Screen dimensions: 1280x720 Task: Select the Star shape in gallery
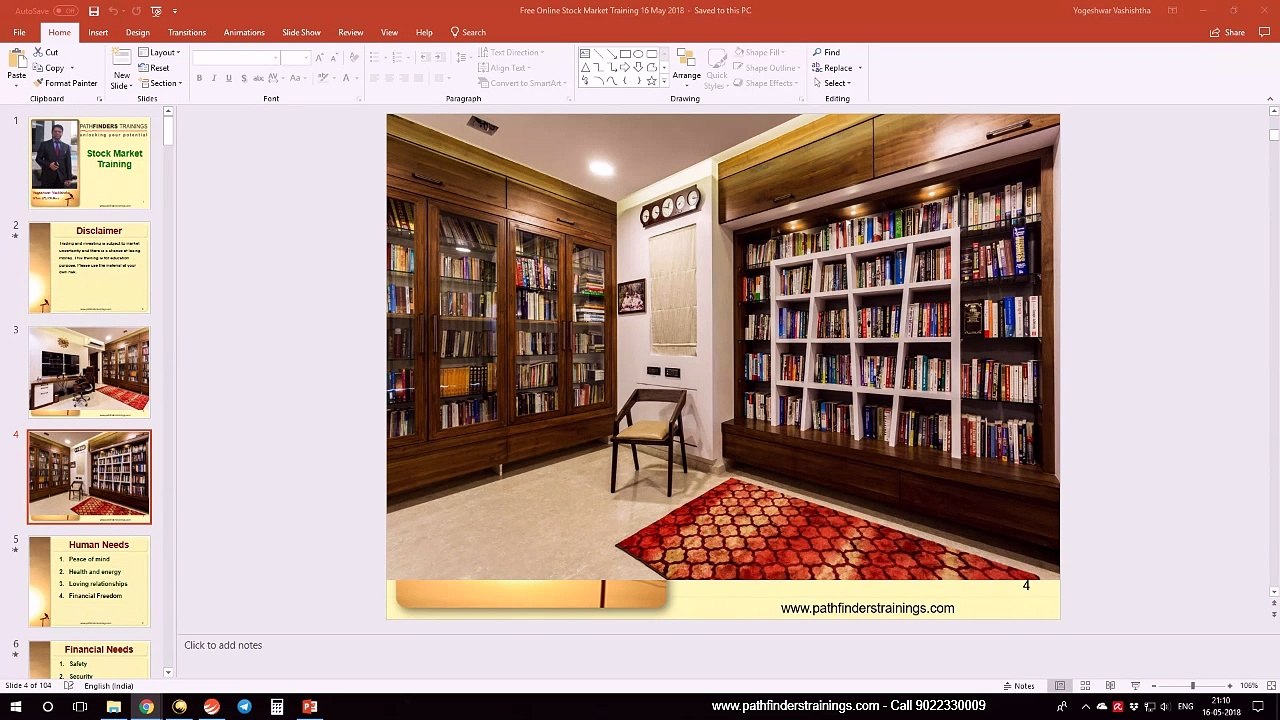pyautogui.click(x=651, y=80)
